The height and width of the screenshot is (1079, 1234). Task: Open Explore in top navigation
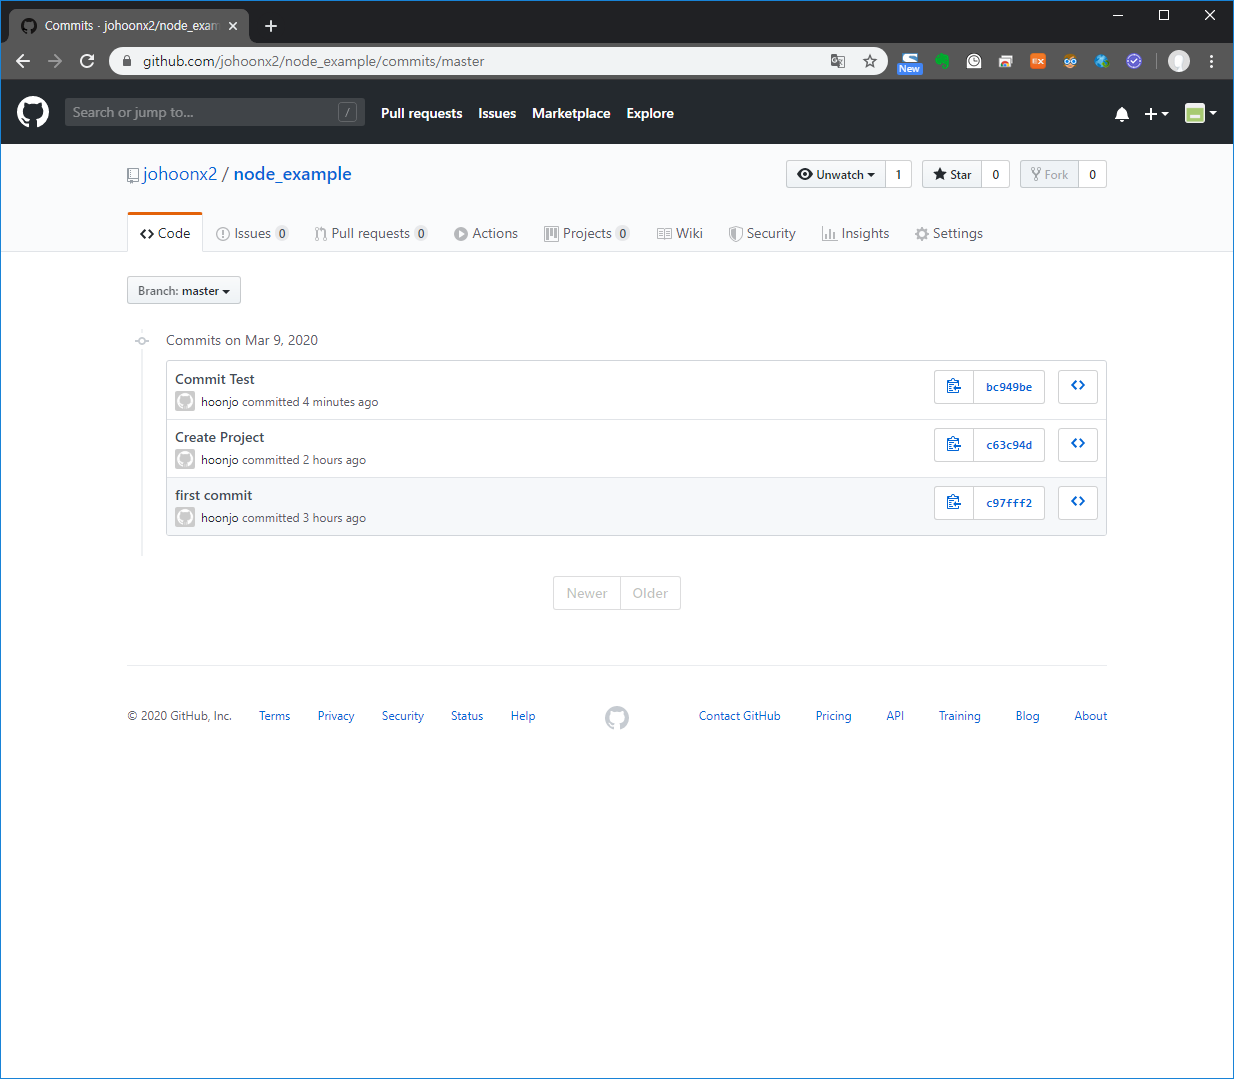tap(650, 113)
